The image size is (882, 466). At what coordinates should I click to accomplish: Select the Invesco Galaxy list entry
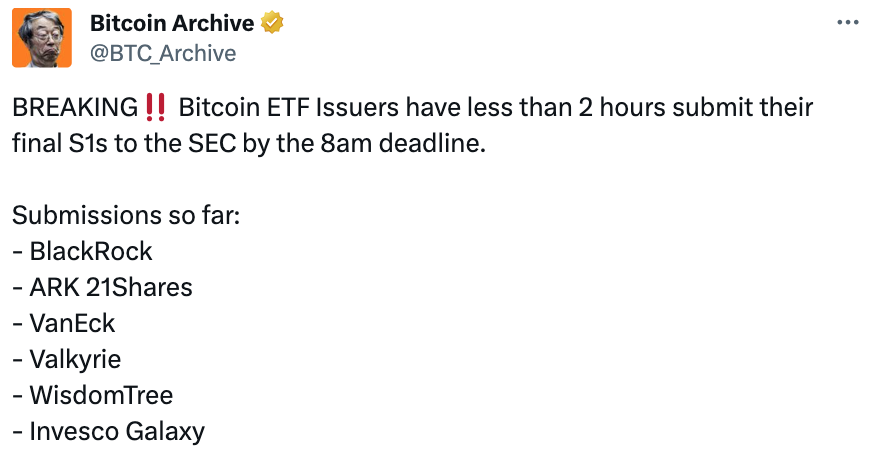pyautogui.click(x=117, y=431)
